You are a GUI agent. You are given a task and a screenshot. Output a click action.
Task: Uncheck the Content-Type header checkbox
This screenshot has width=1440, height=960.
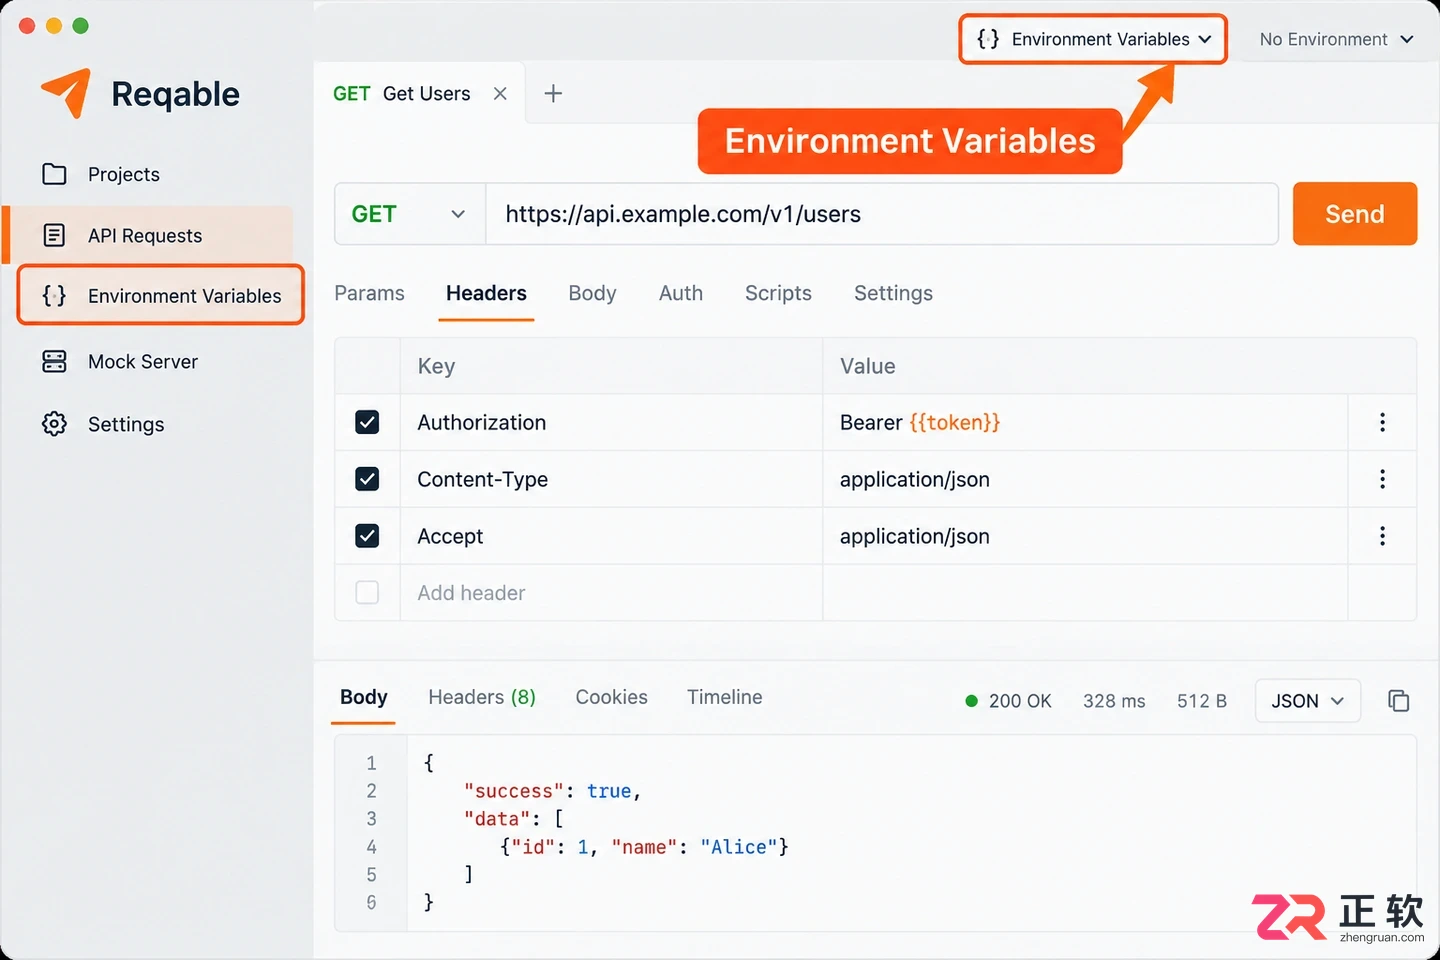tap(367, 479)
